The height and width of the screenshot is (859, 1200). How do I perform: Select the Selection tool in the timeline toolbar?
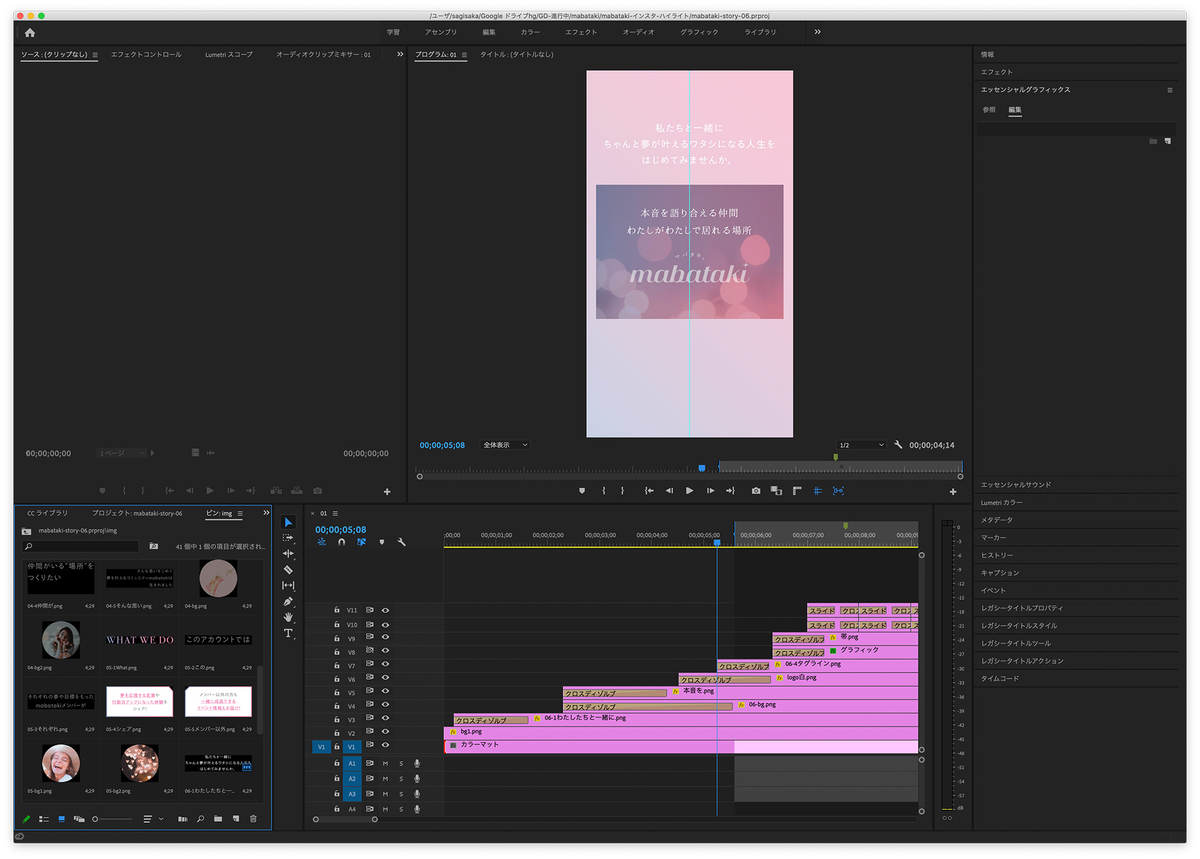289,522
